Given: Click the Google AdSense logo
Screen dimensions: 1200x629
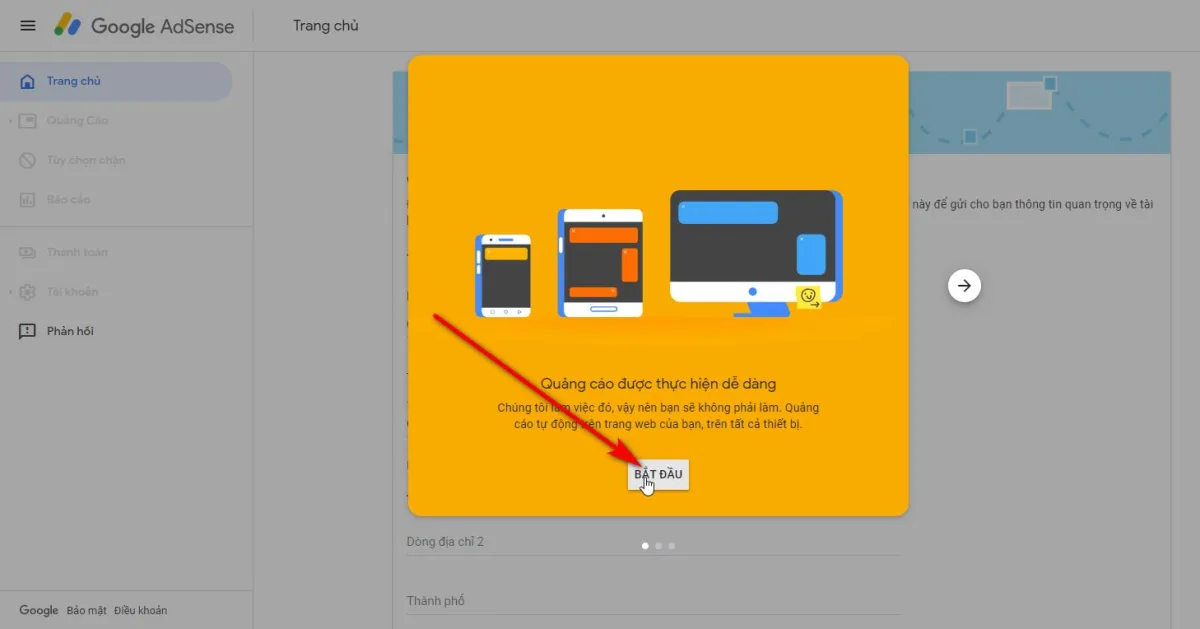Looking at the screenshot, I should click(x=144, y=26).
